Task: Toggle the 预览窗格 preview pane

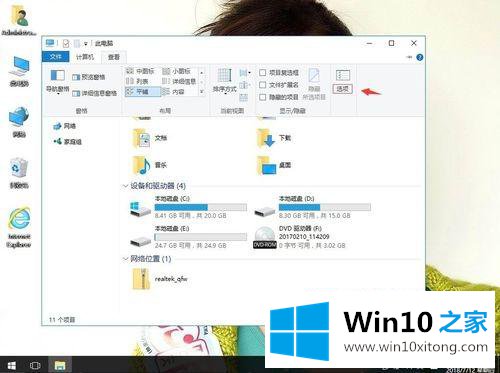Action: 89,77
